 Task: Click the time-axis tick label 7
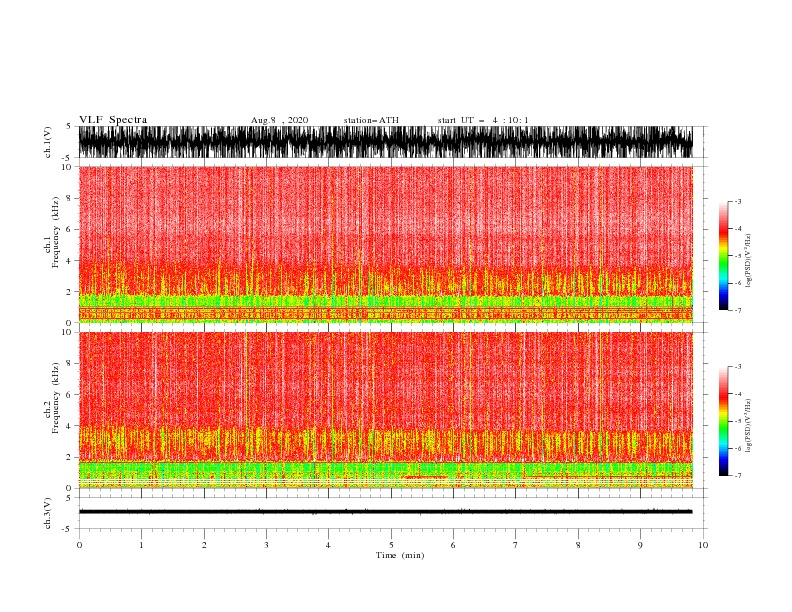516,545
